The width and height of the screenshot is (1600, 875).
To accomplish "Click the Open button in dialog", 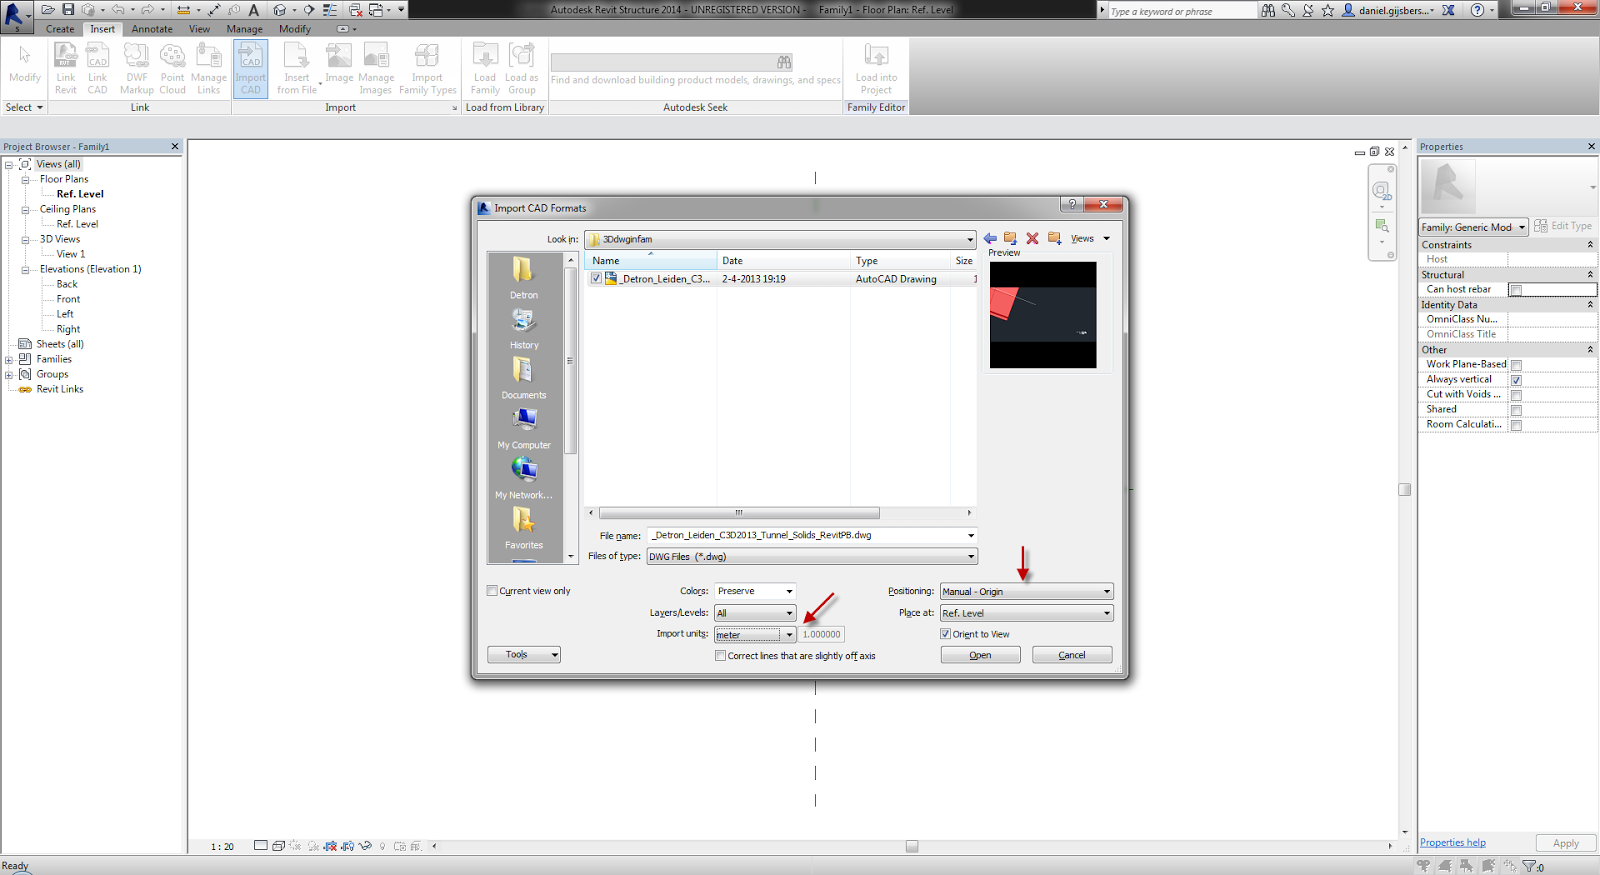I will click(x=980, y=655).
